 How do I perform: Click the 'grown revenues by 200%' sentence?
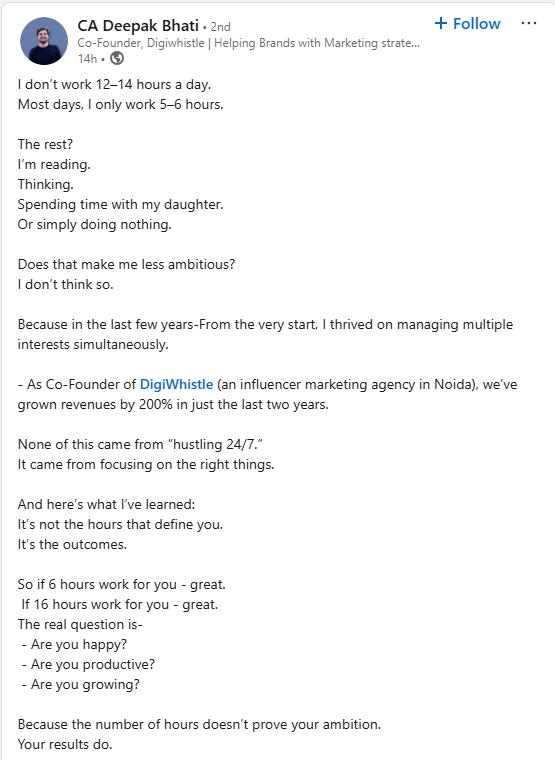point(173,404)
